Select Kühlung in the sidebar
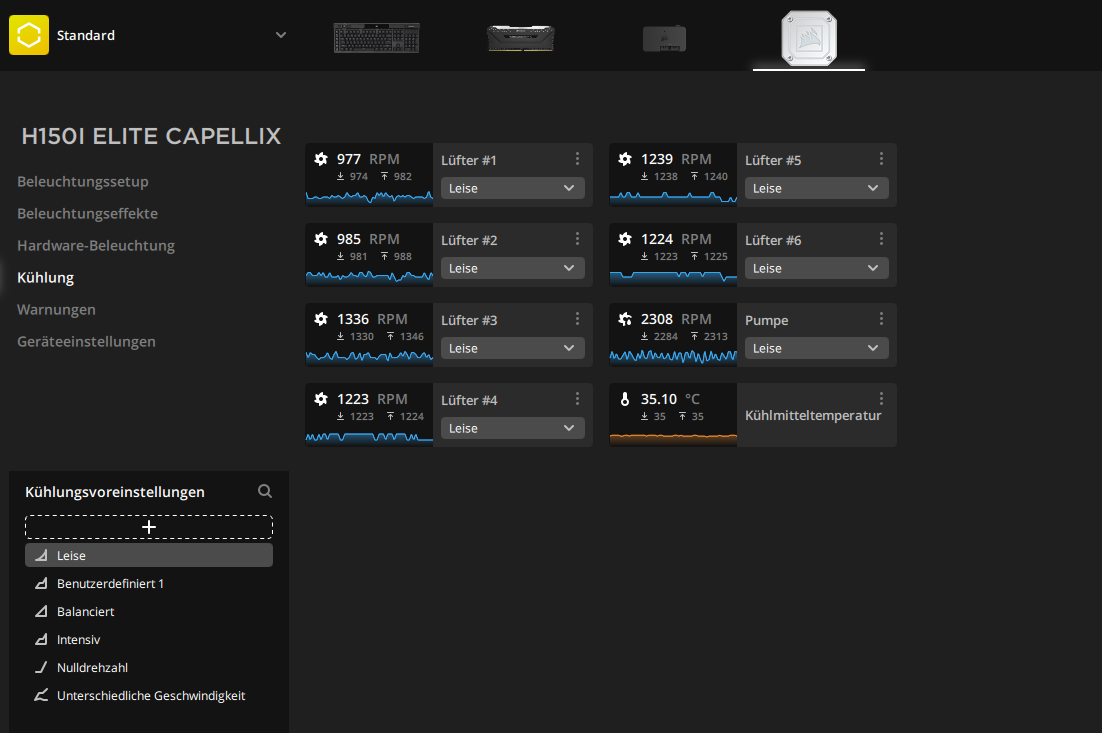The height and width of the screenshot is (733, 1102). coord(46,278)
